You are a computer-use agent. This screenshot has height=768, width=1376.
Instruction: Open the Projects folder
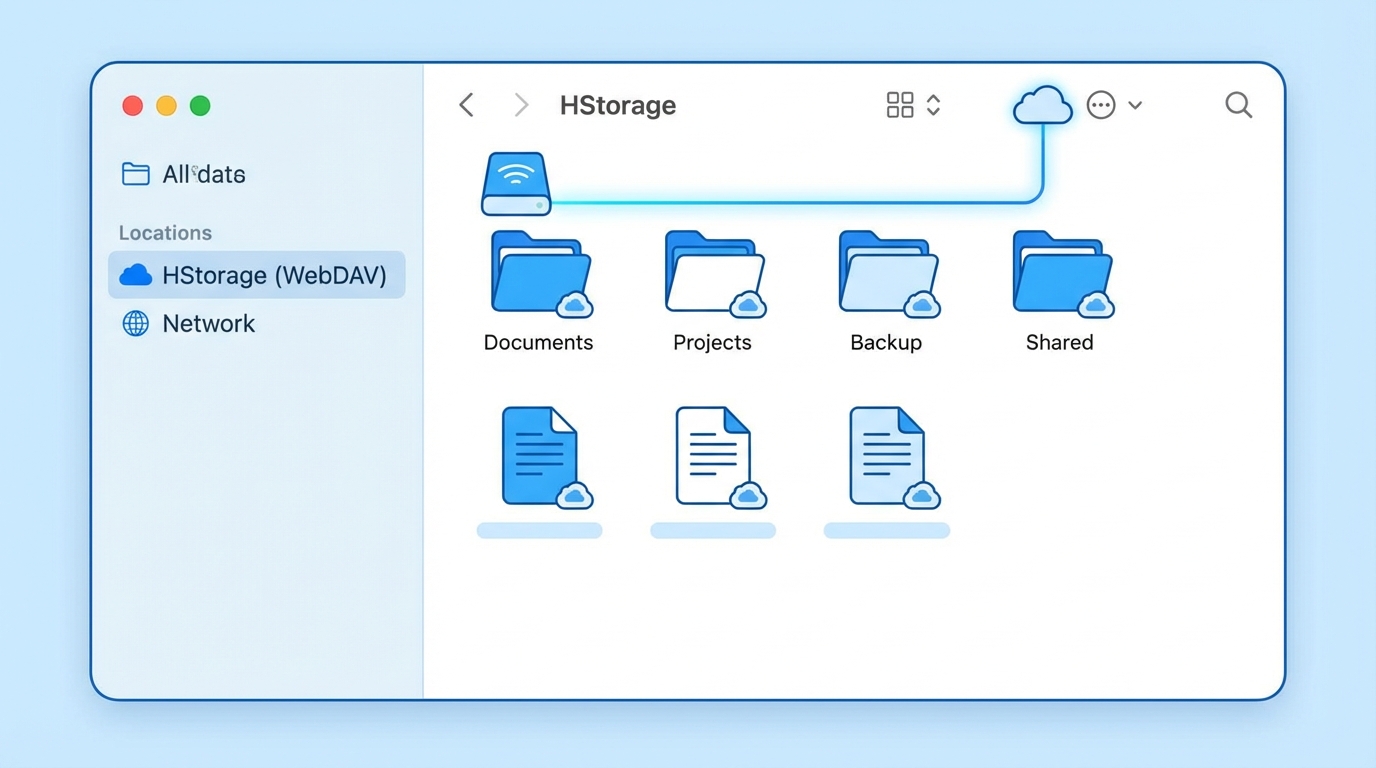[712, 272]
